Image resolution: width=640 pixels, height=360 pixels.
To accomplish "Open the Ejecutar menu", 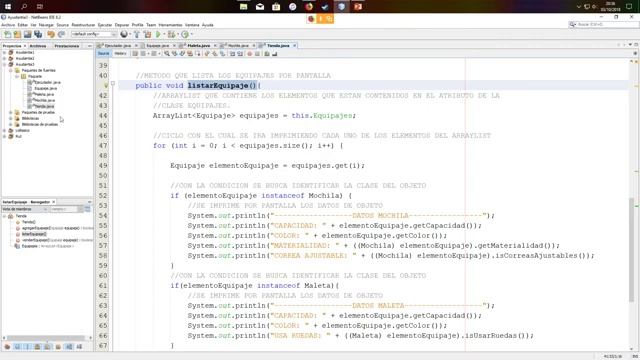I will point(104,25).
